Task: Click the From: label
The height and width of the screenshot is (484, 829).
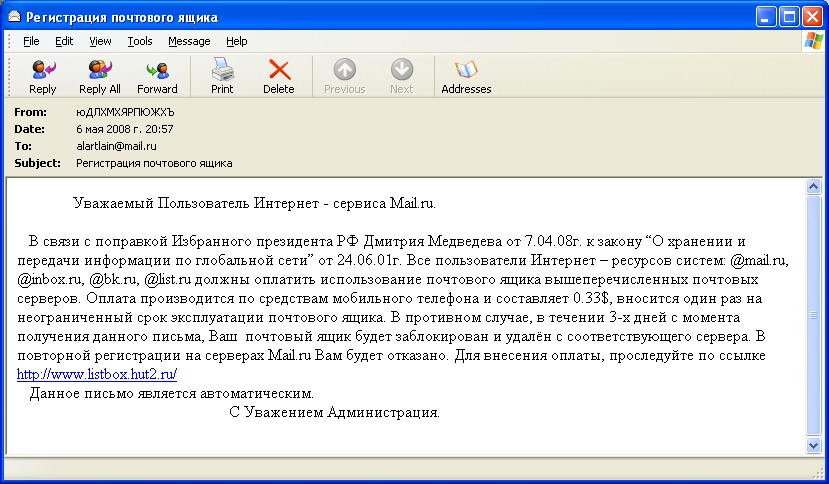Action: (30, 112)
